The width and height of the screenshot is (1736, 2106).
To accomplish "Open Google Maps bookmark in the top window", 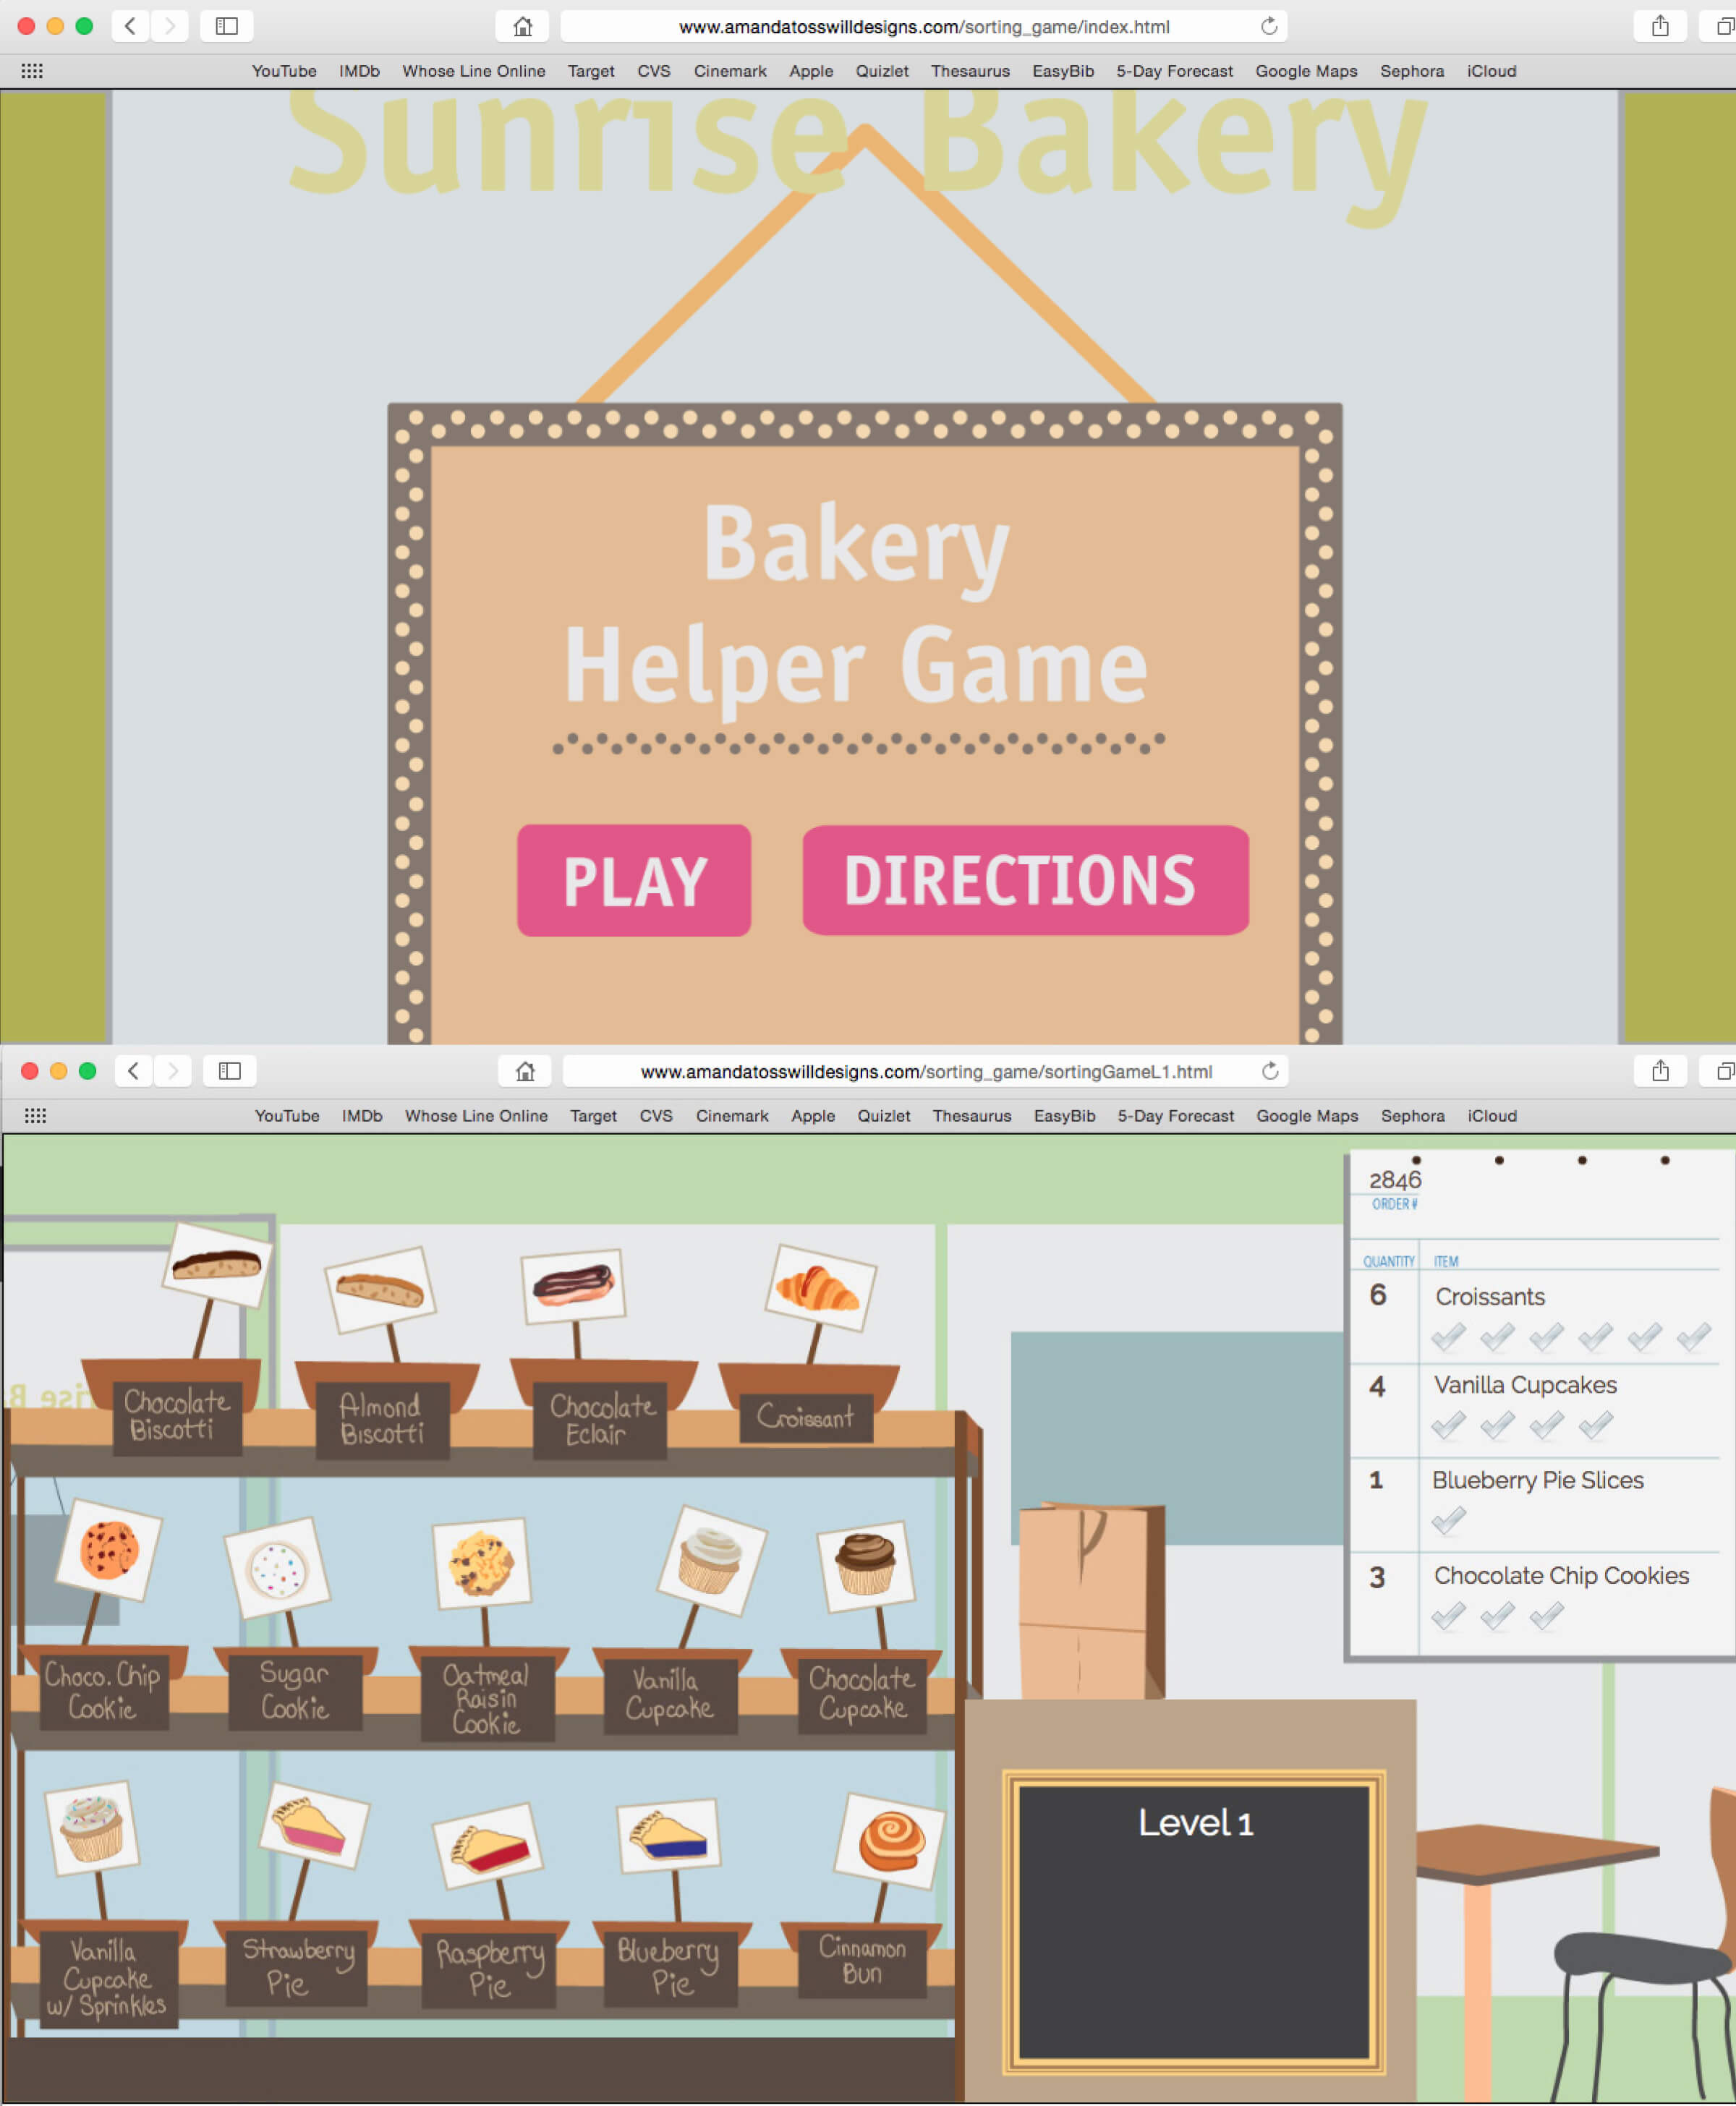I will [1306, 71].
